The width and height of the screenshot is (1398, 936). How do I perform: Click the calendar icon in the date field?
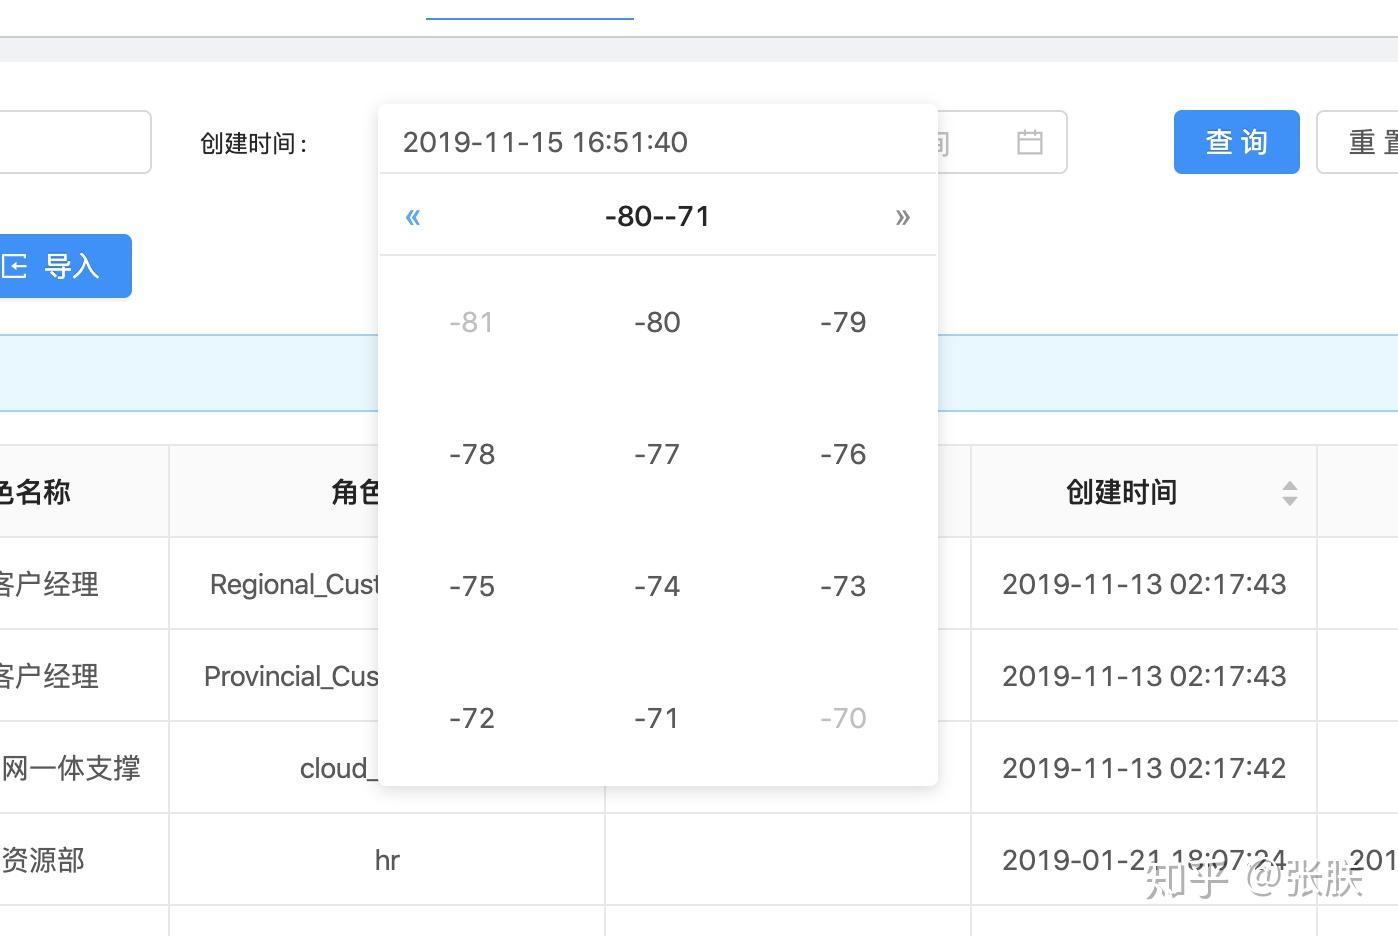(x=1030, y=142)
